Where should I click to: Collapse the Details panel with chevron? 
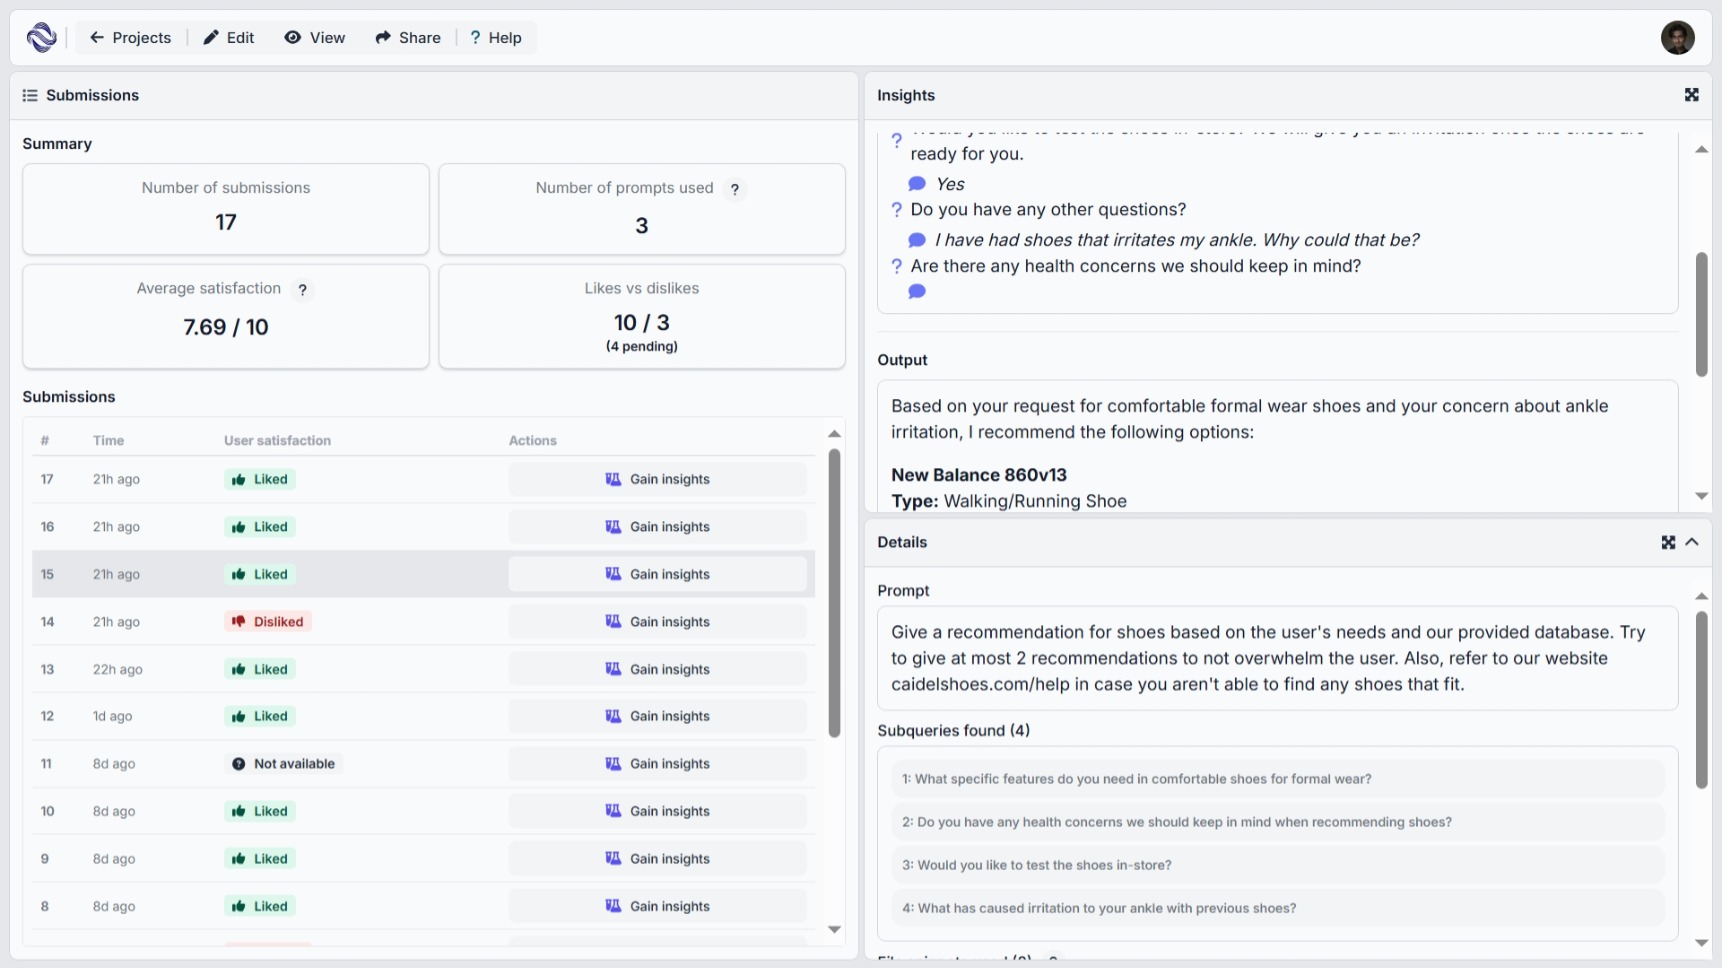(x=1692, y=542)
